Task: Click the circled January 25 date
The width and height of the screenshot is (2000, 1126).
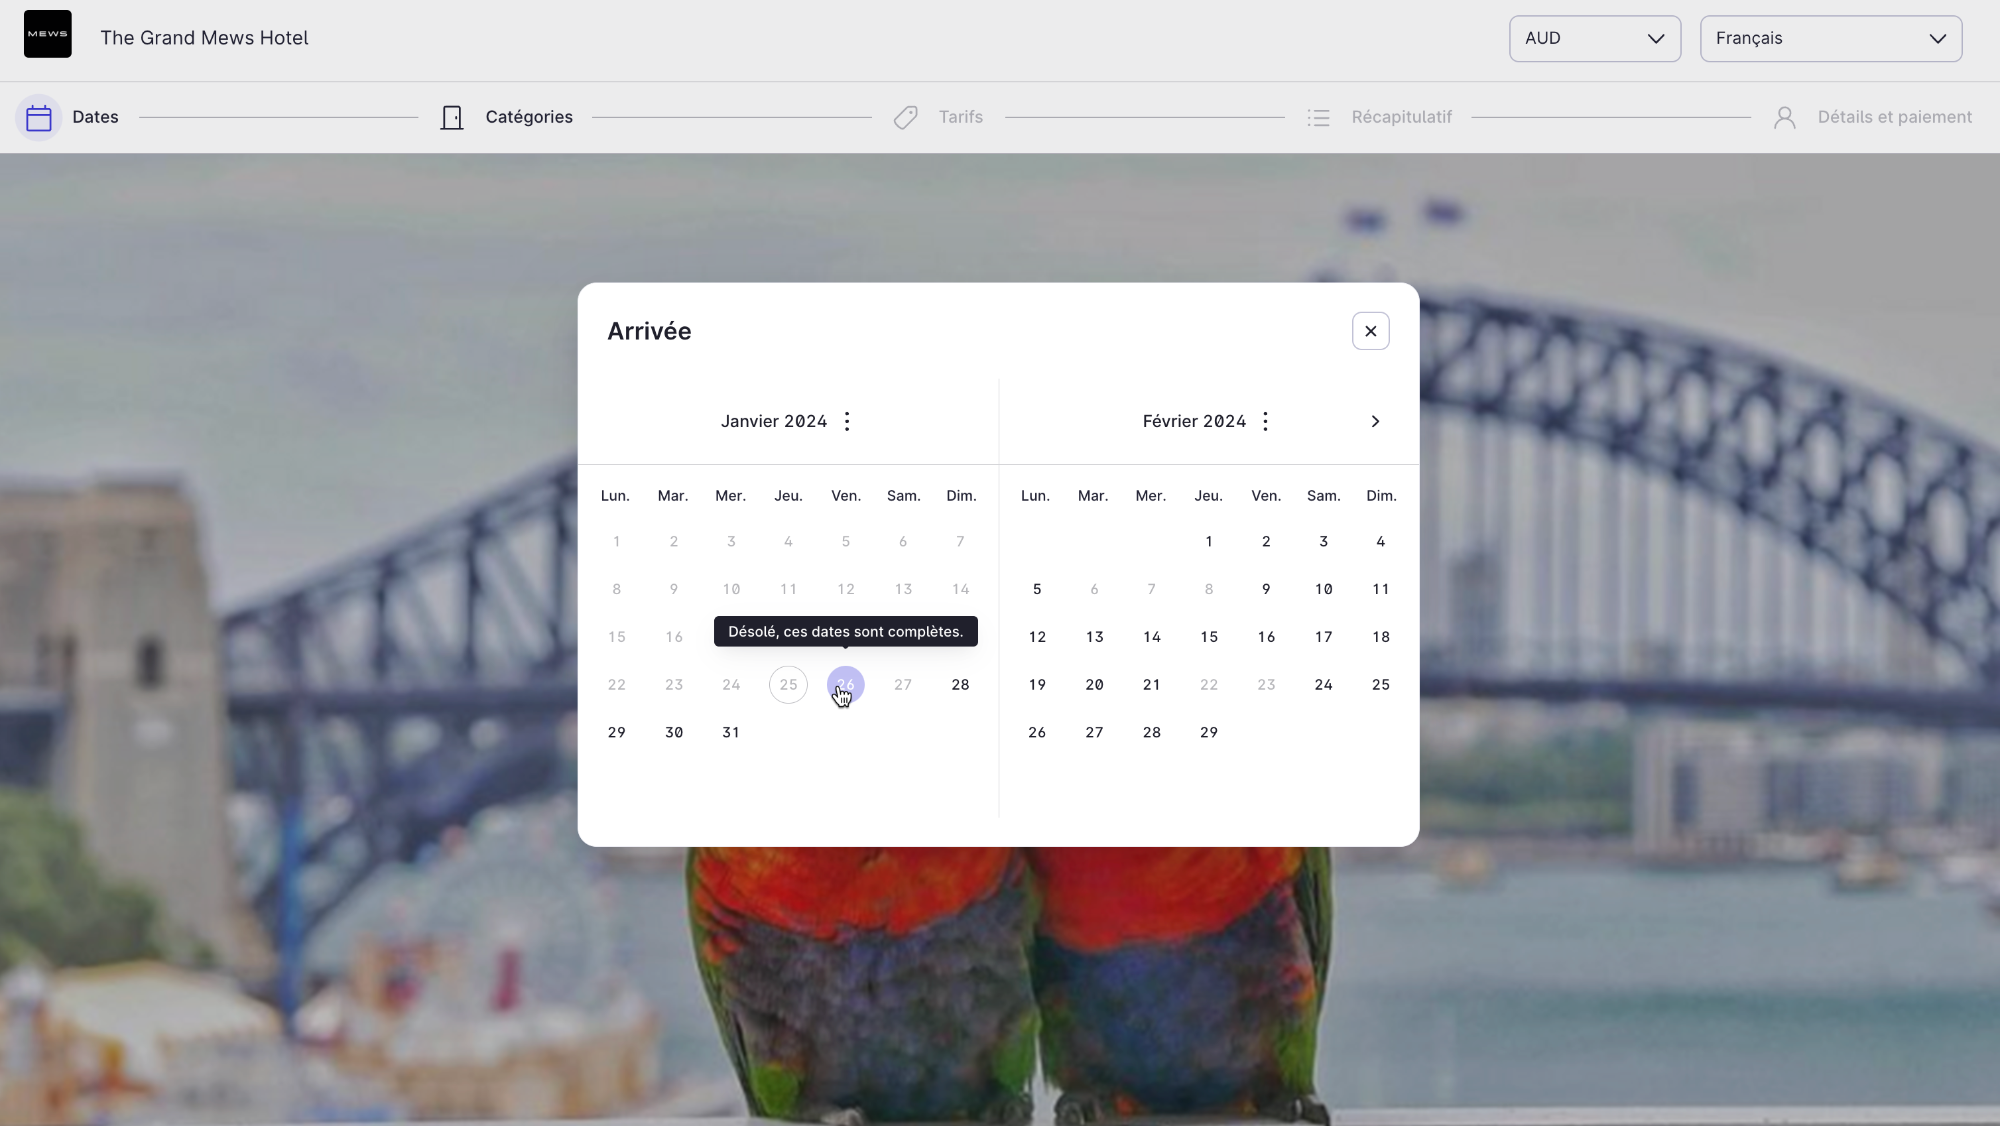Action: tap(788, 685)
